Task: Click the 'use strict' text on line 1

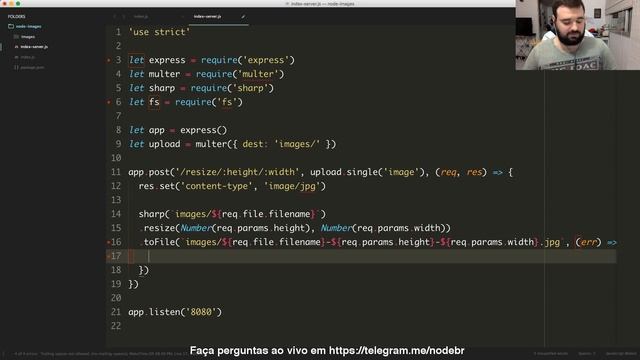Action: [159, 32]
